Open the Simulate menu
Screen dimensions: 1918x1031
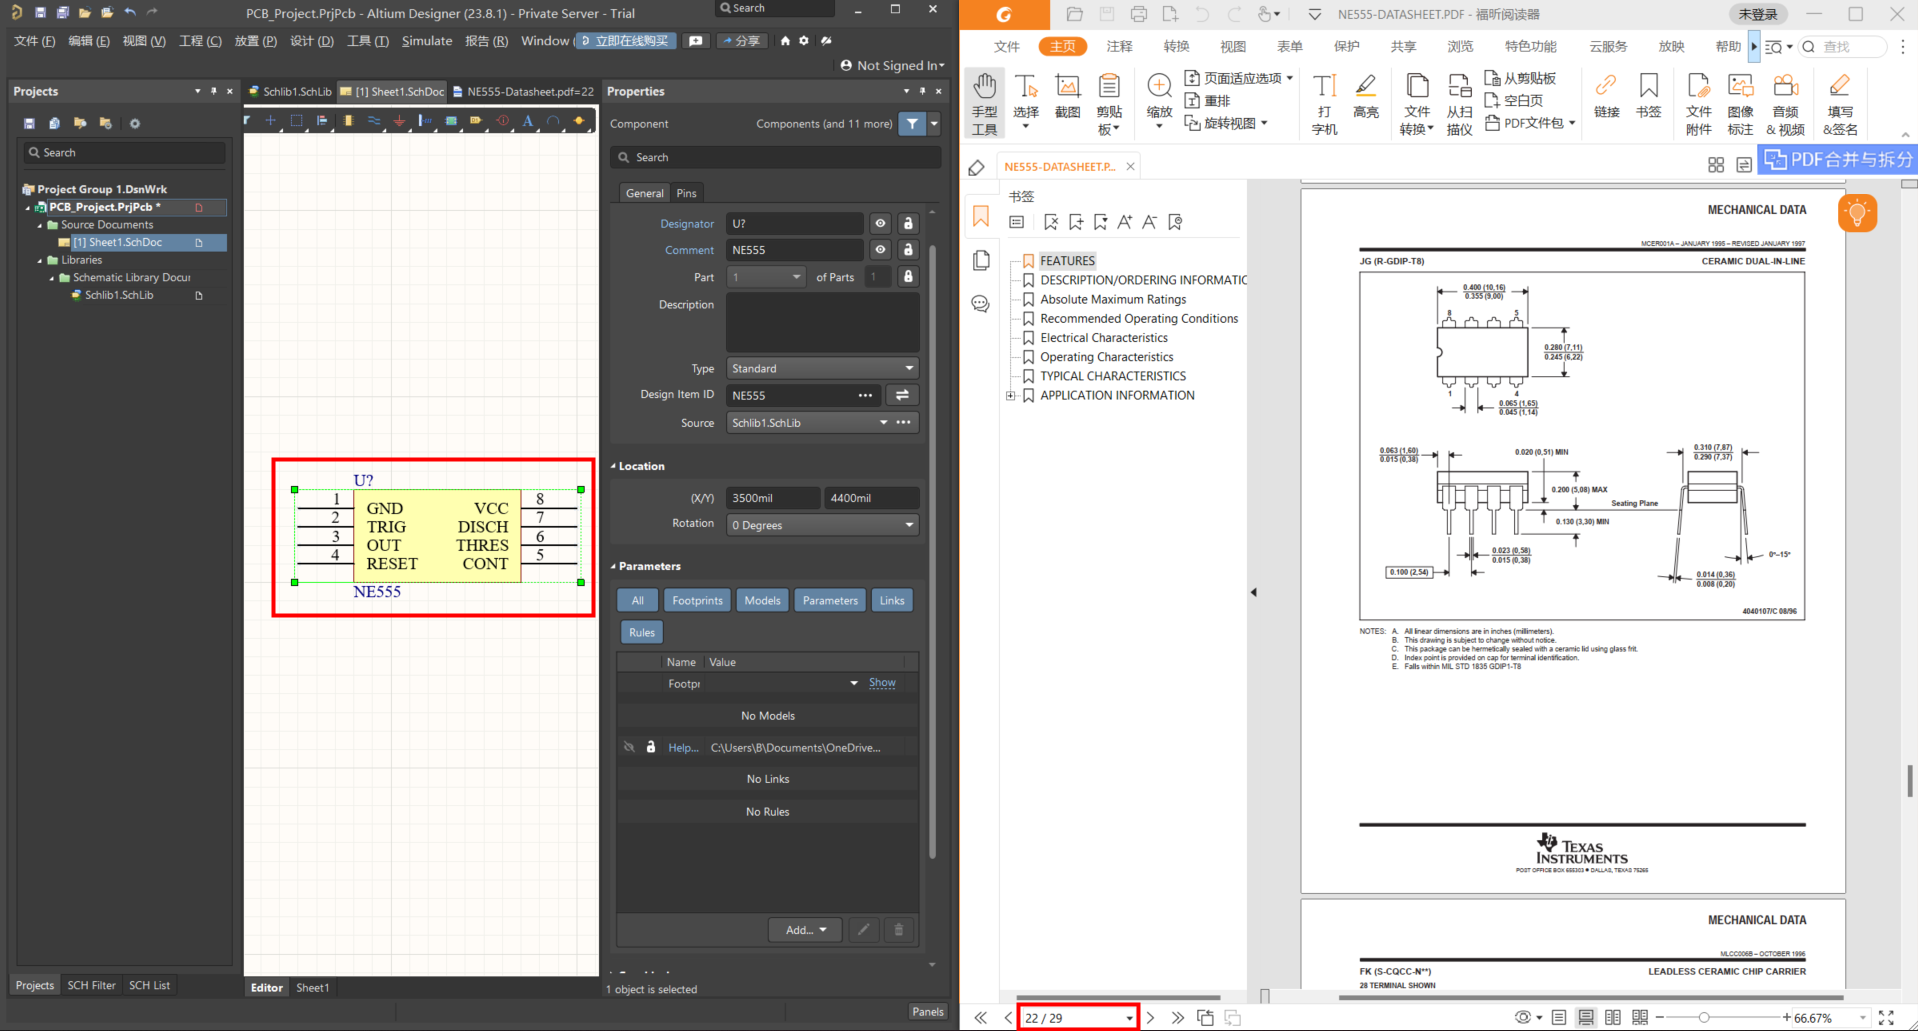[427, 41]
